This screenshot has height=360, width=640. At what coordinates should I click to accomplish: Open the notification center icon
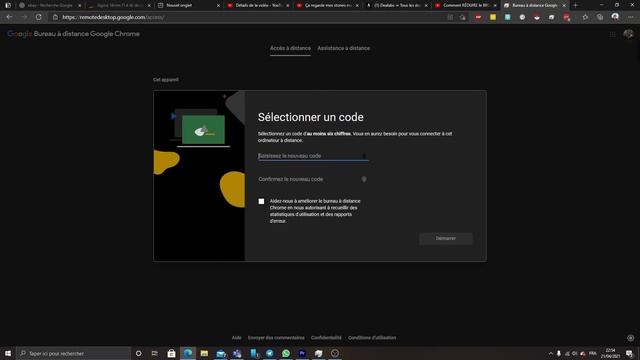(630, 353)
